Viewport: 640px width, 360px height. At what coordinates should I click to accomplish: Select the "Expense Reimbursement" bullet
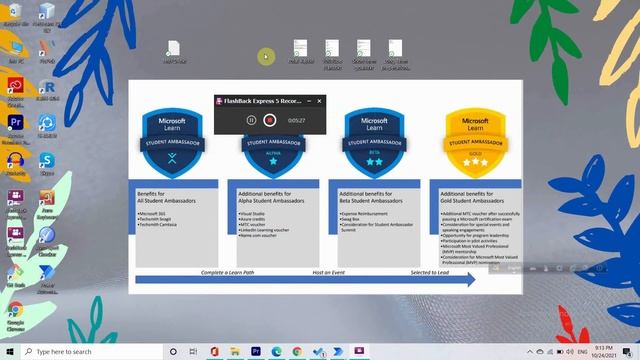[364, 213]
